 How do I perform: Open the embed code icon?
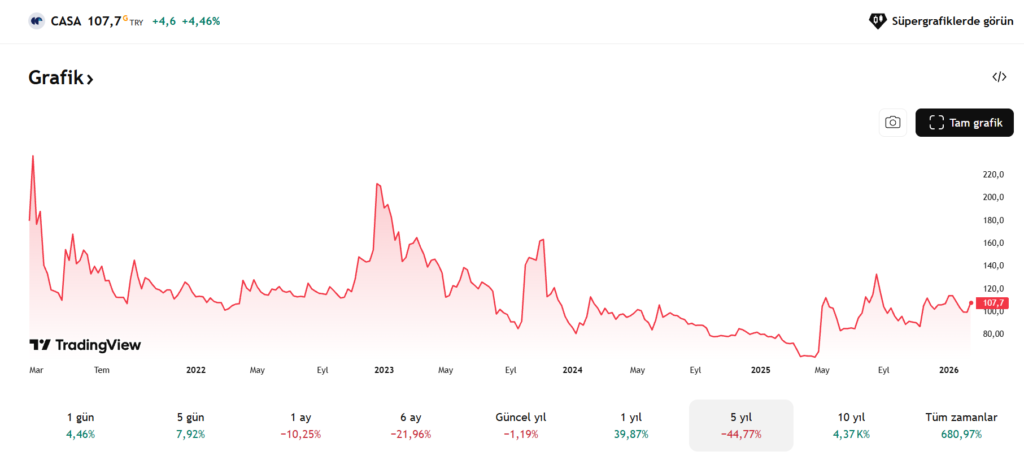(998, 77)
